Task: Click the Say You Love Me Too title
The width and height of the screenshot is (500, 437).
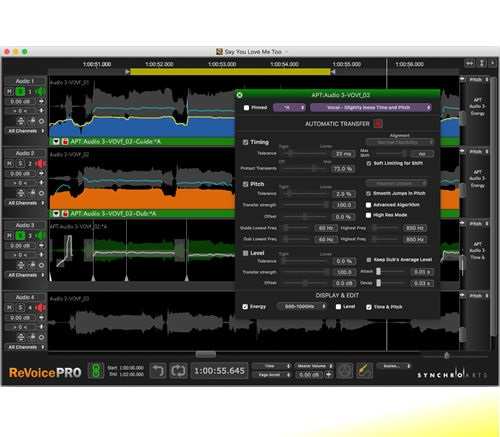Action: tap(253, 52)
